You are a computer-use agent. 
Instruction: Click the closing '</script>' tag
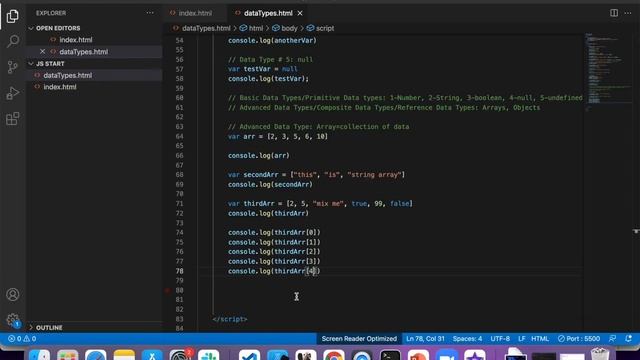click(x=230, y=319)
